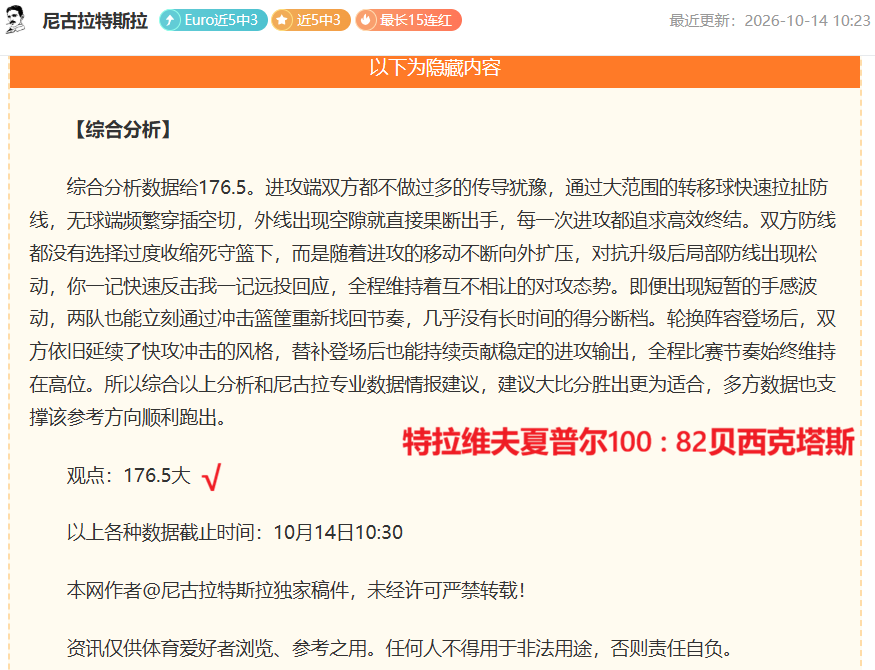
Task: Click the up-arrow icon in Euro badge
Action: click(x=170, y=21)
